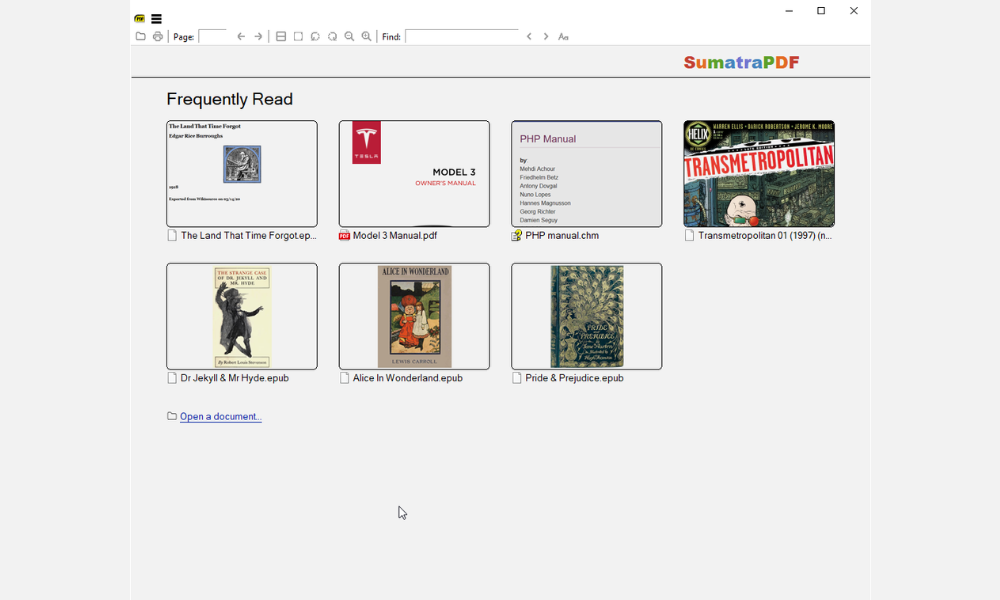Maximize the SumatraPDF window
1000x600 pixels.
pos(821,11)
